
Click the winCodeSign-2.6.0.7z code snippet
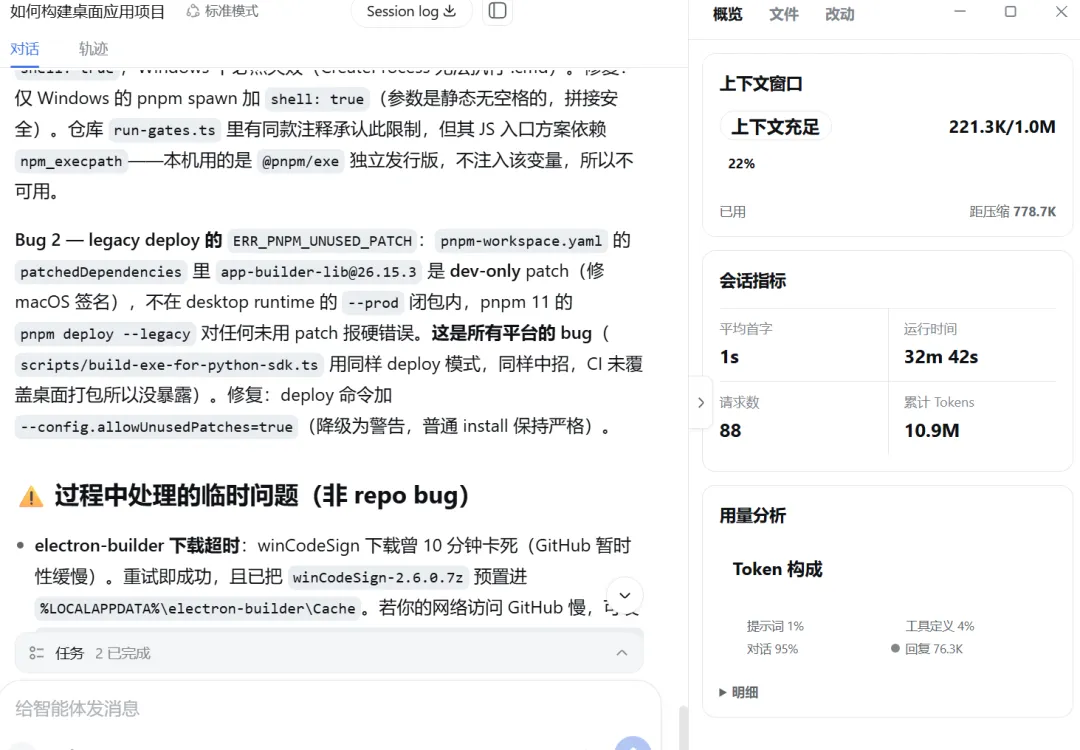tap(377, 577)
